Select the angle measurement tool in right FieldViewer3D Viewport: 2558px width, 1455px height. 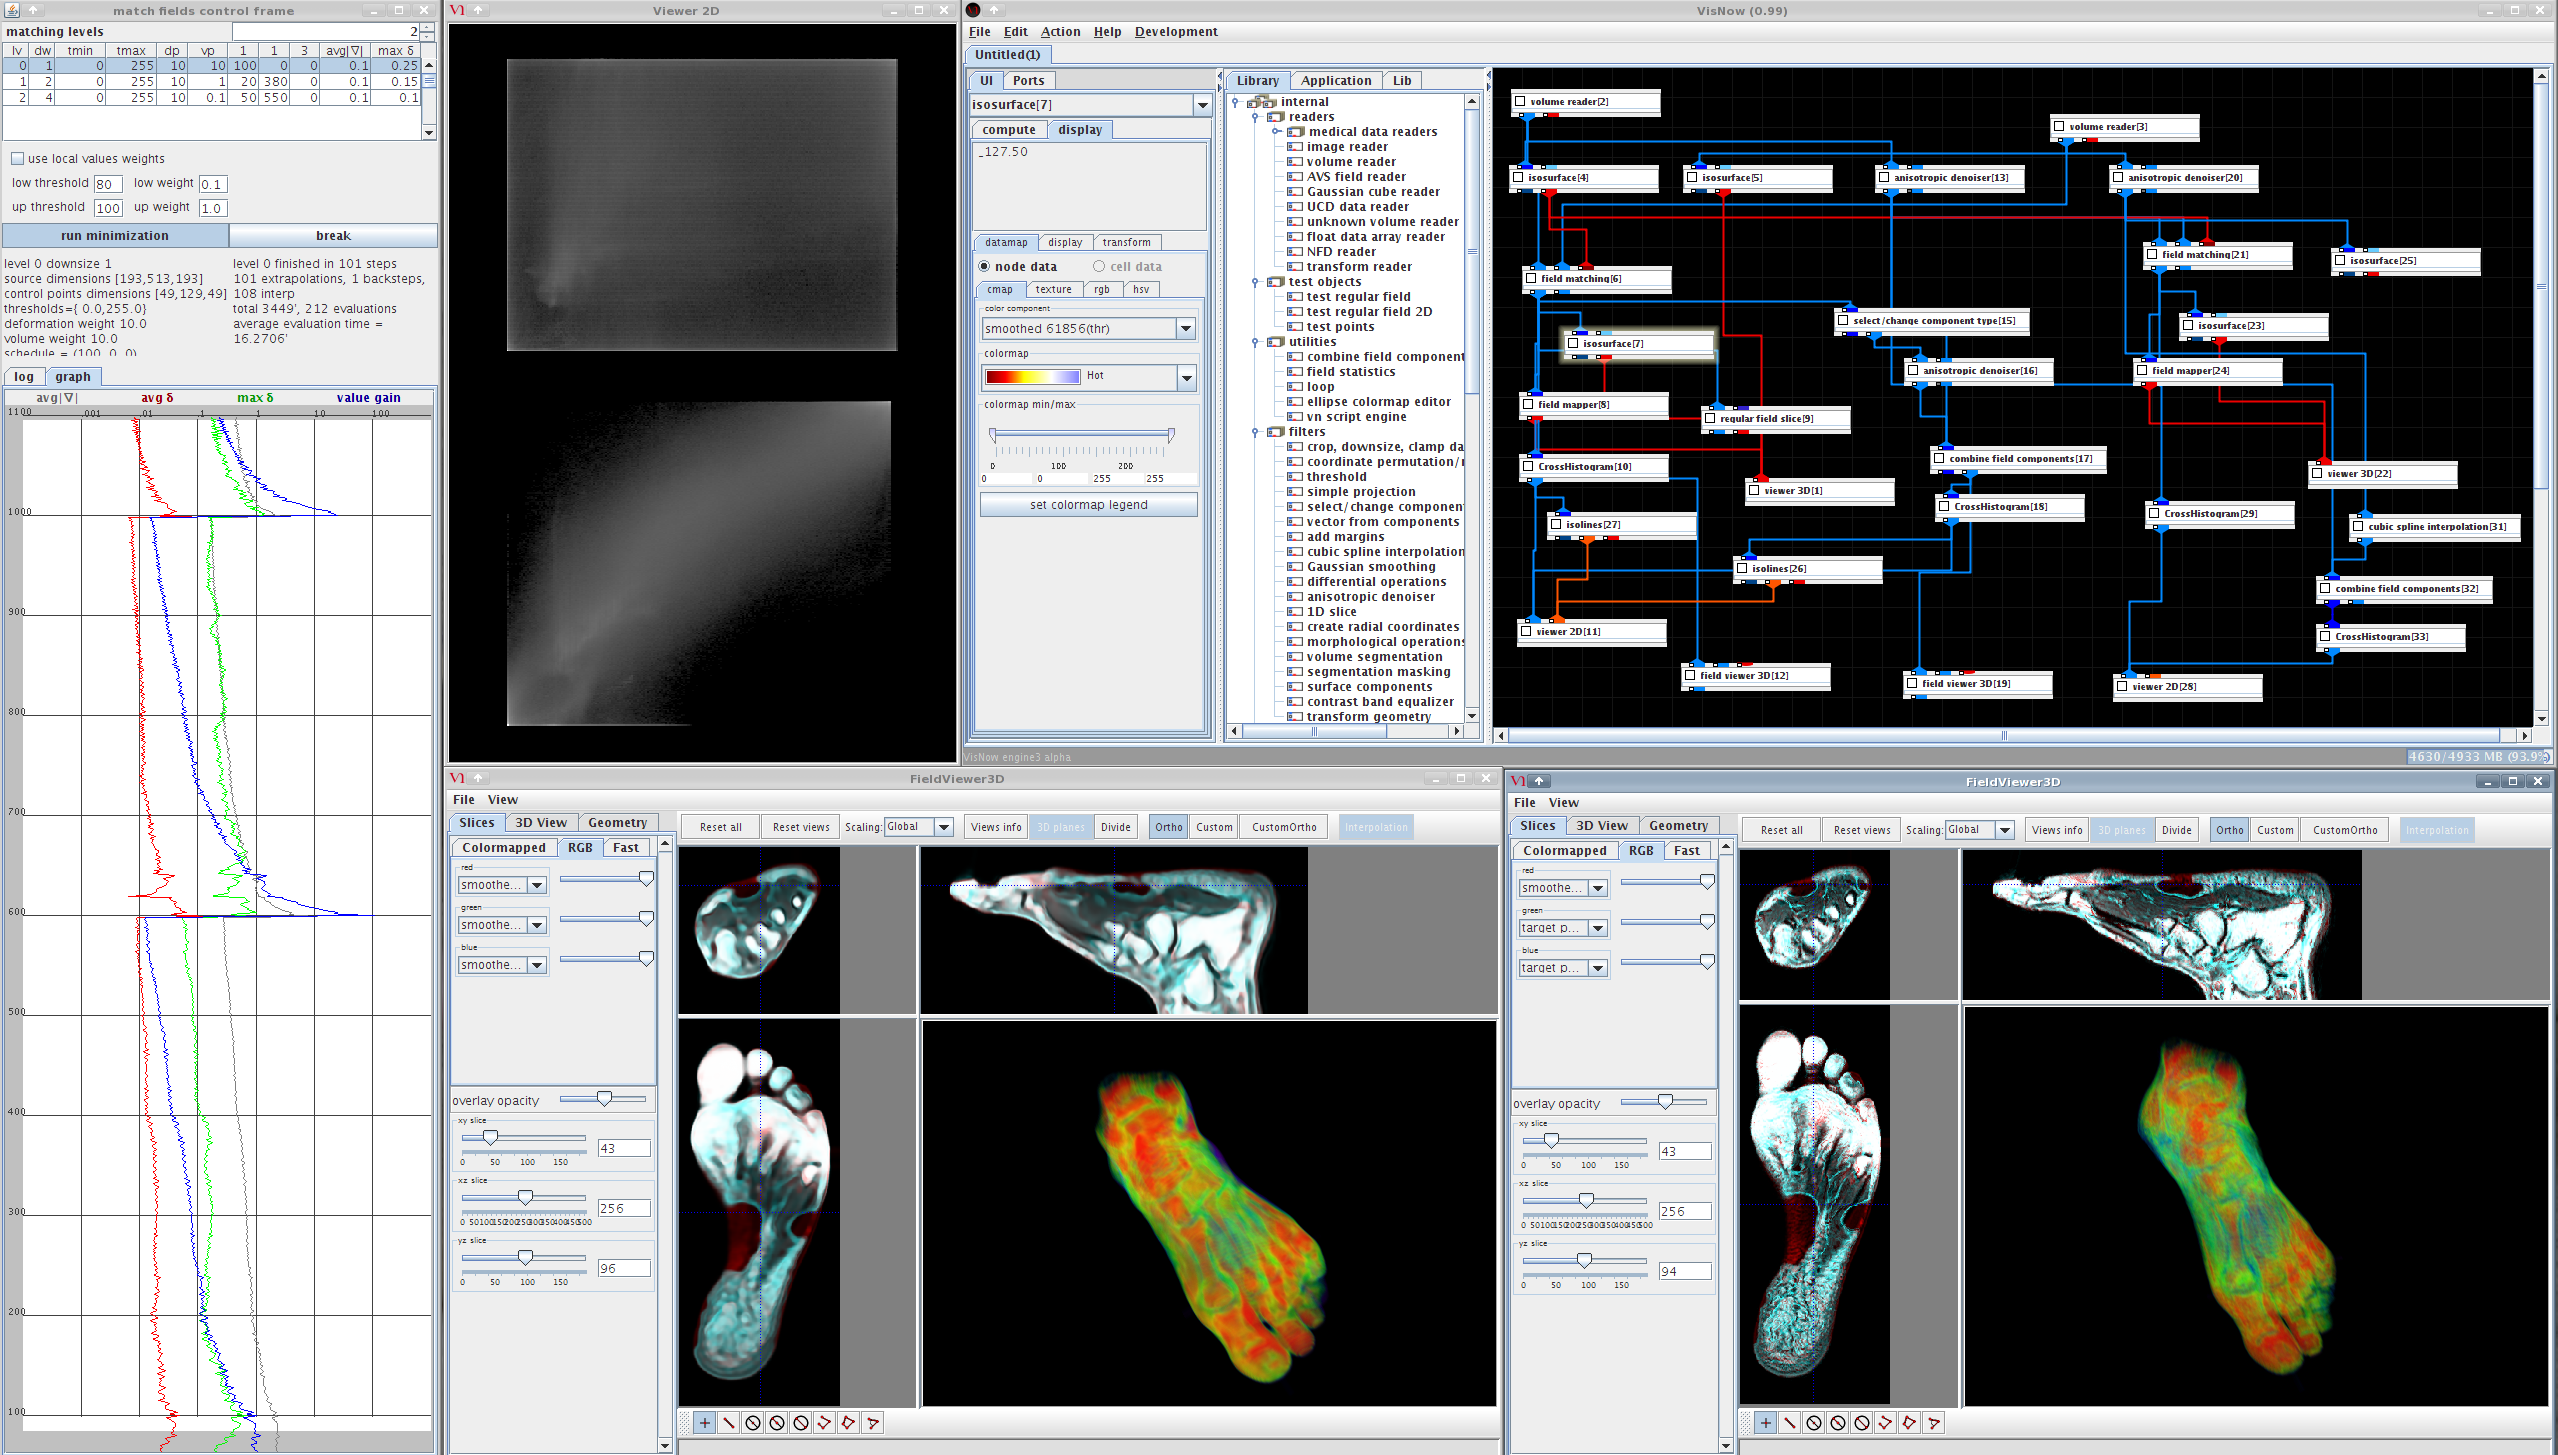click(1933, 1423)
